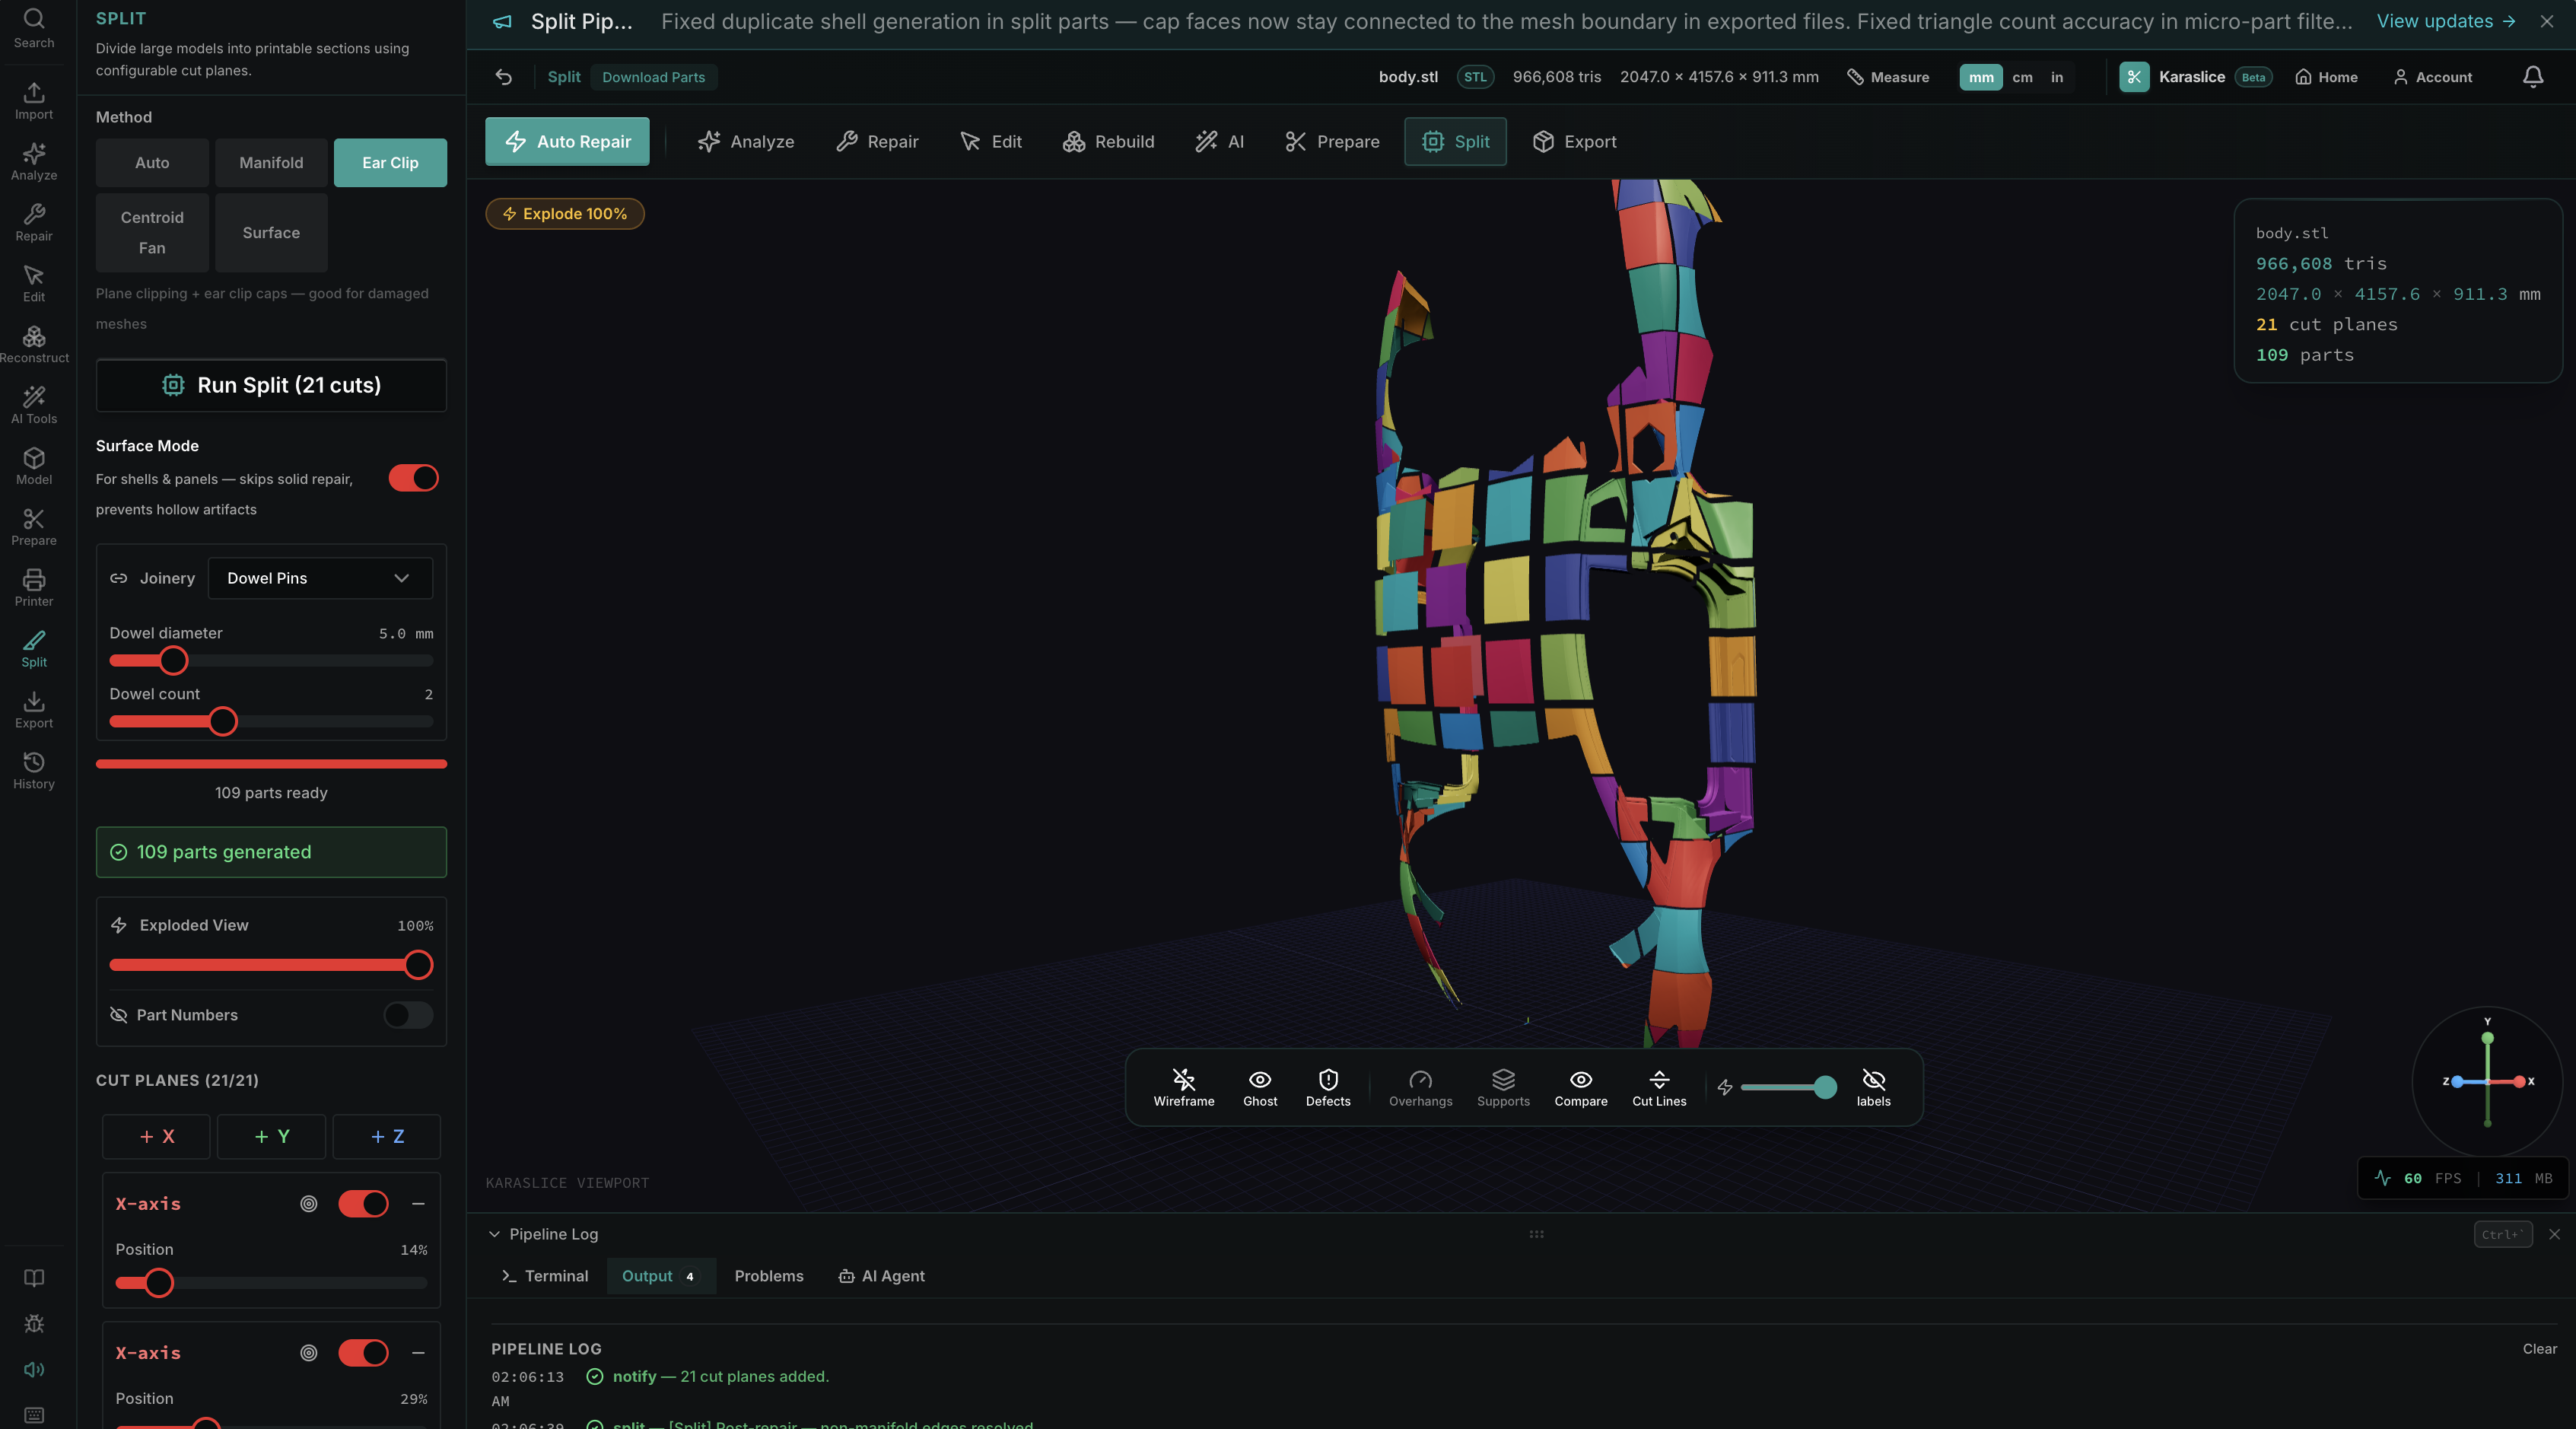The height and width of the screenshot is (1429, 2576).
Task: Turn off the first X-axis cut plane
Action: click(363, 1204)
